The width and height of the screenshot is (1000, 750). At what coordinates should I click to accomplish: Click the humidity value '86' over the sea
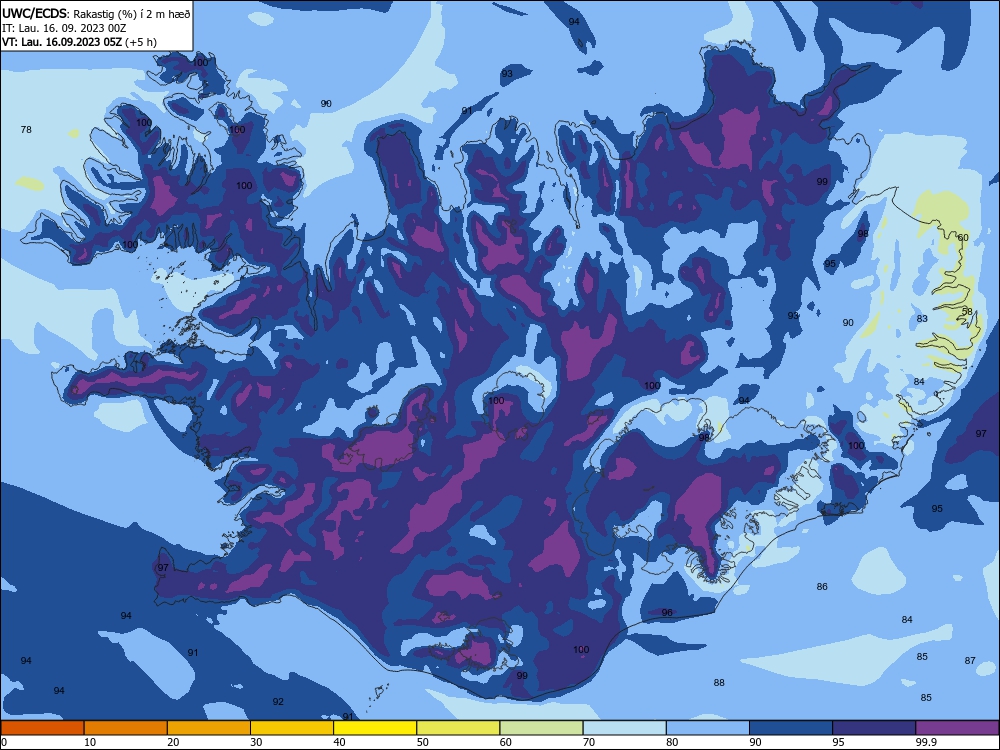click(x=822, y=586)
